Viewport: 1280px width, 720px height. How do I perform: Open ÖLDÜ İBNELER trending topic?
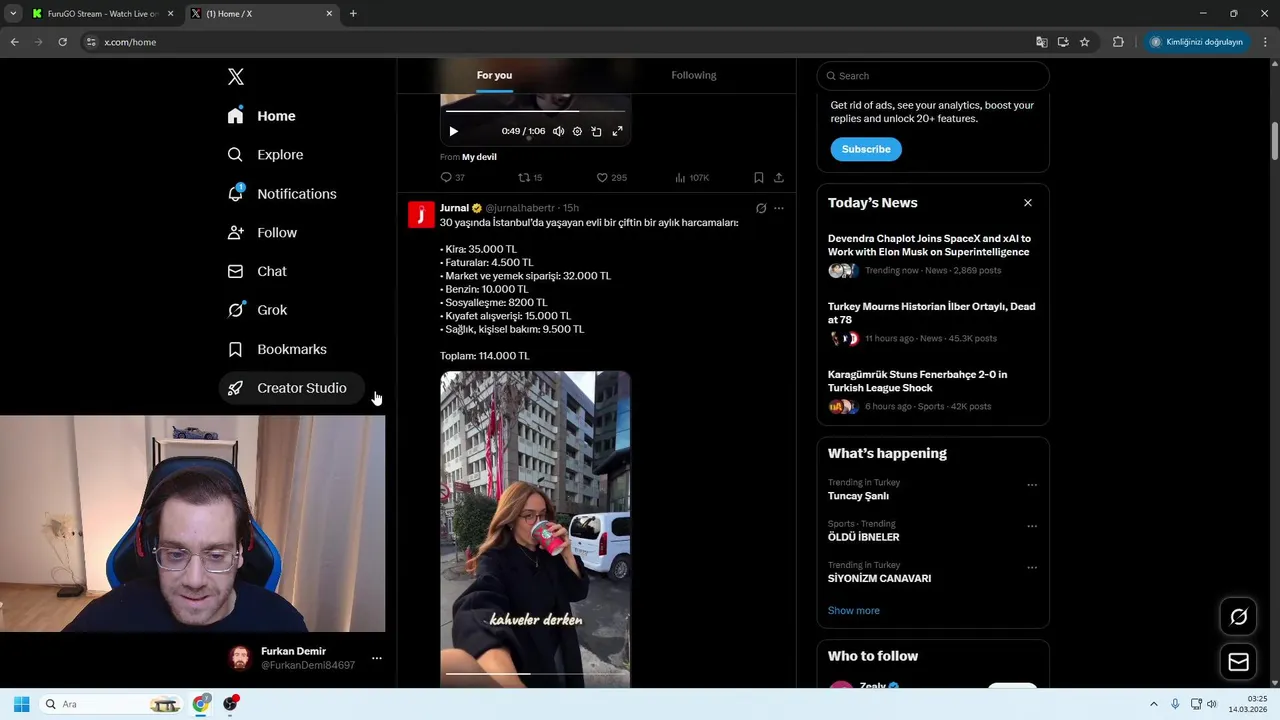point(863,537)
